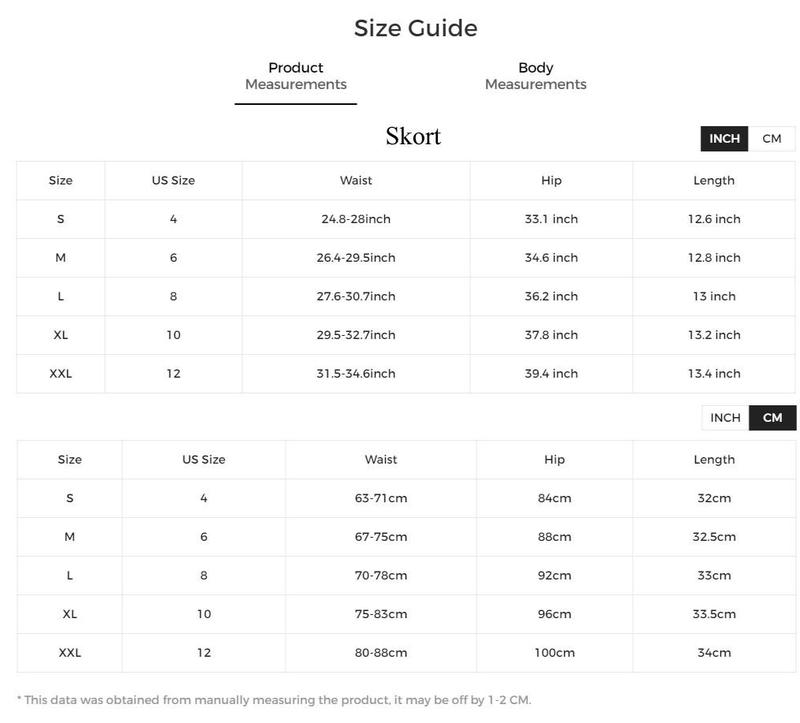Click Hip header in cm table
The height and width of the screenshot is (723, 800).
tap(554, 460)
